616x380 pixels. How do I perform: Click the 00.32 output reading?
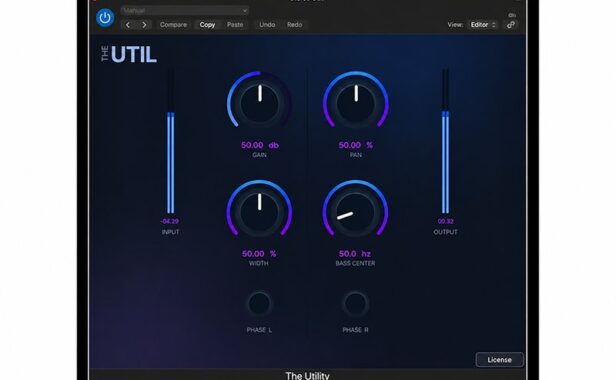(x=446, y=221)
